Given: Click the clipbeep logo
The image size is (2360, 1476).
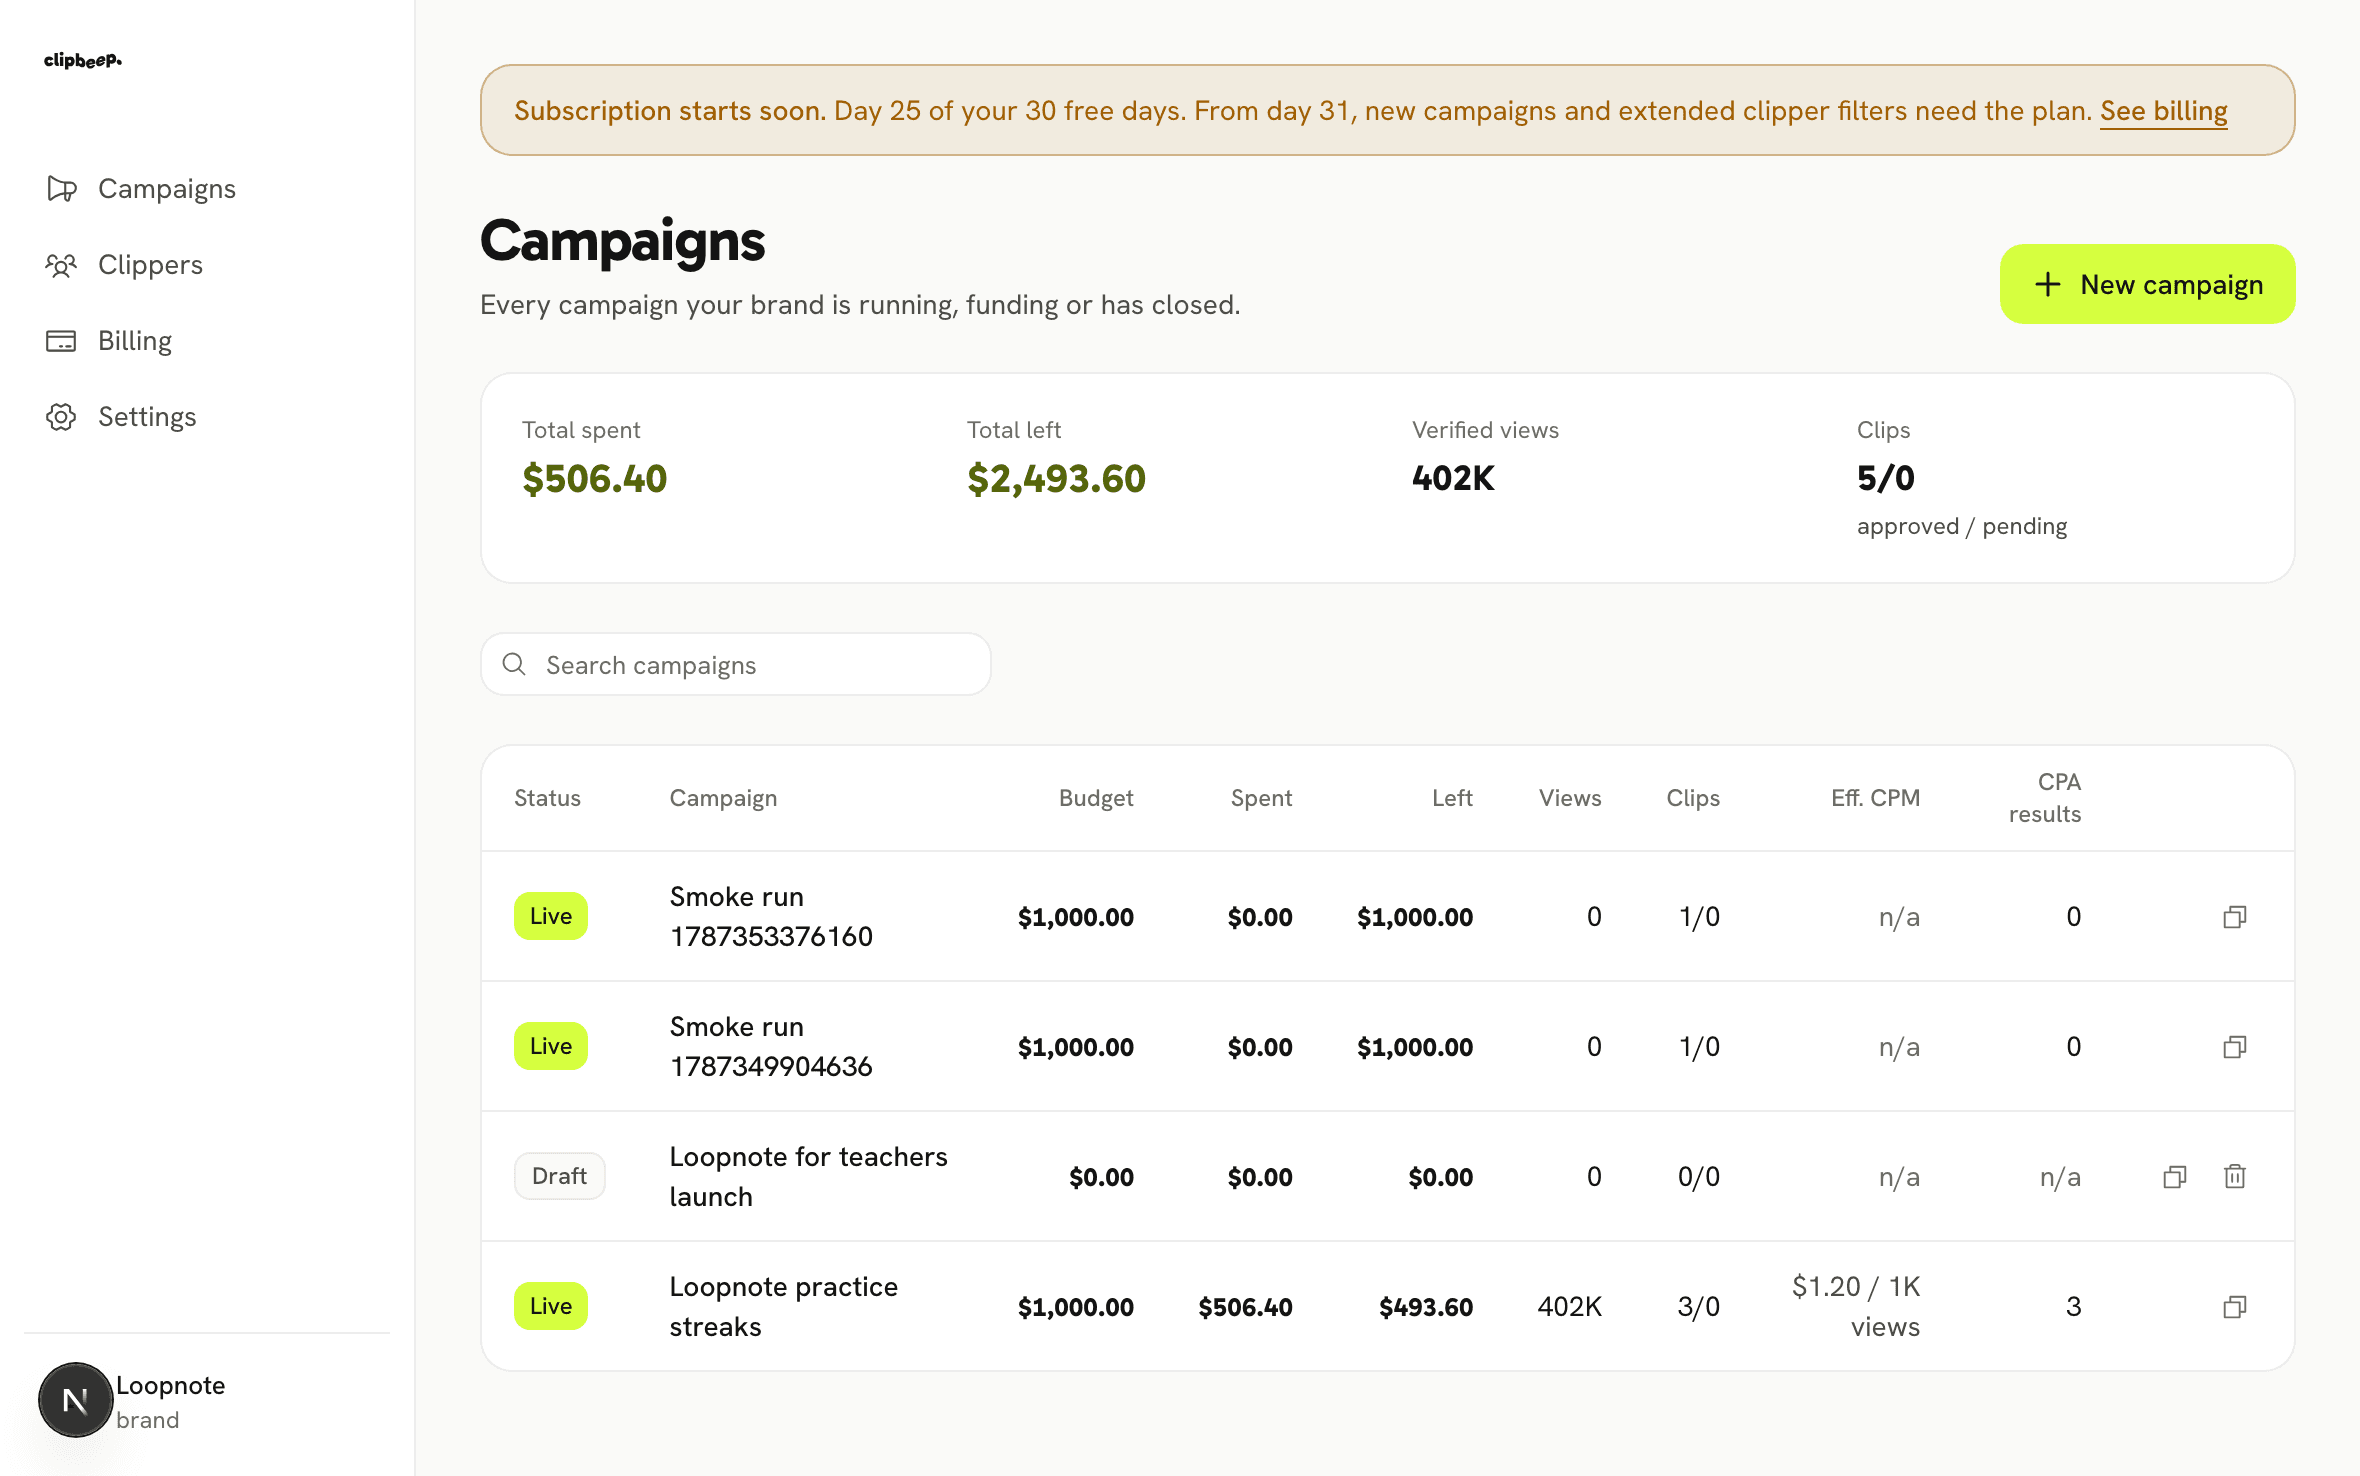Looking at the screenshot, I should click(x=83, y=60).
